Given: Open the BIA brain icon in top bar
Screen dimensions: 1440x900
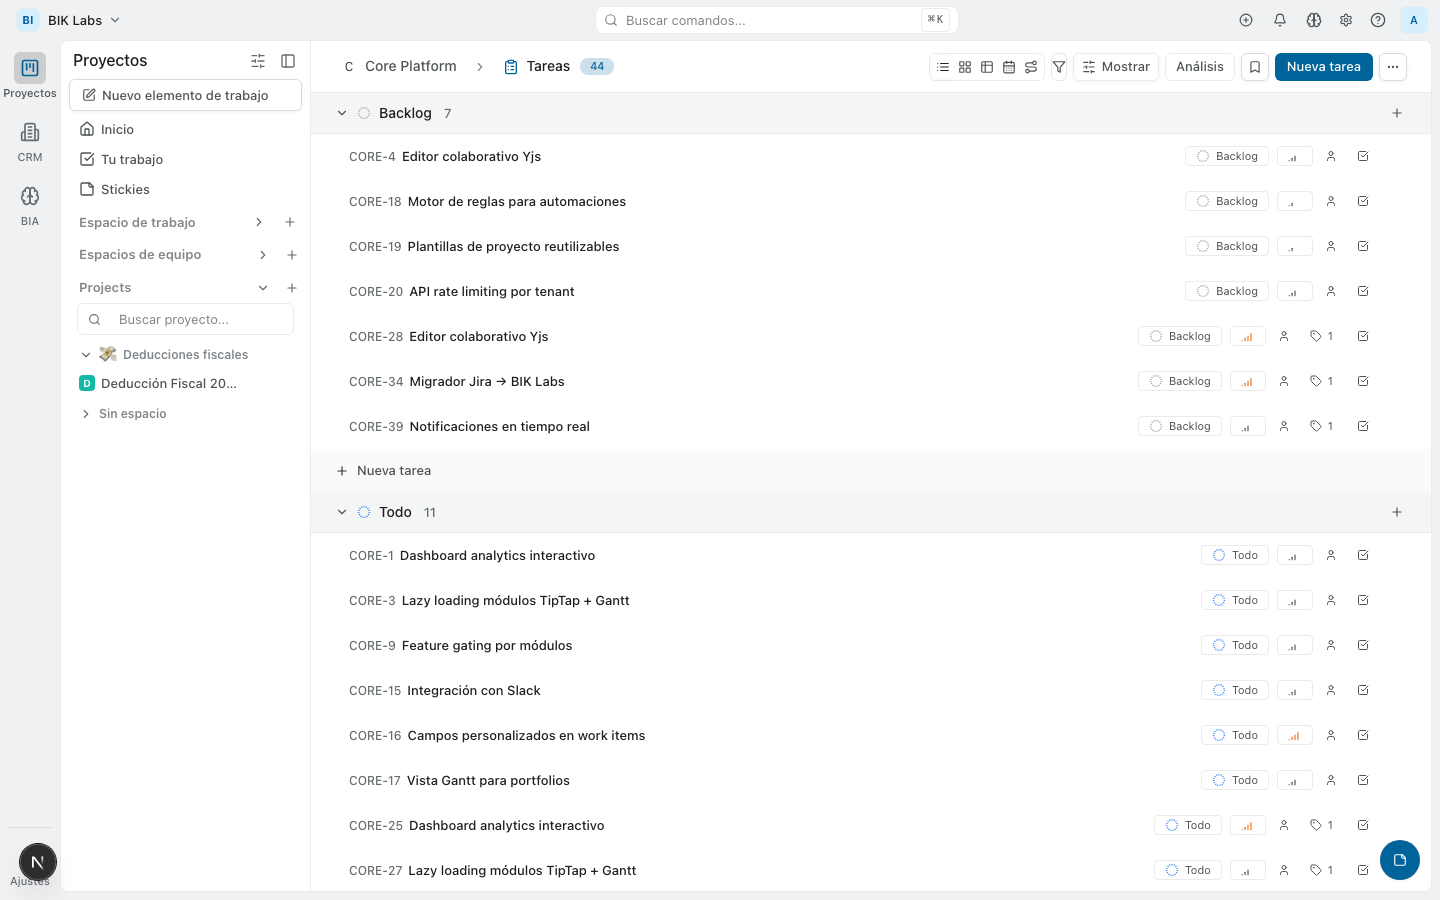Looking at the screenshot, I should (1313, 19).
